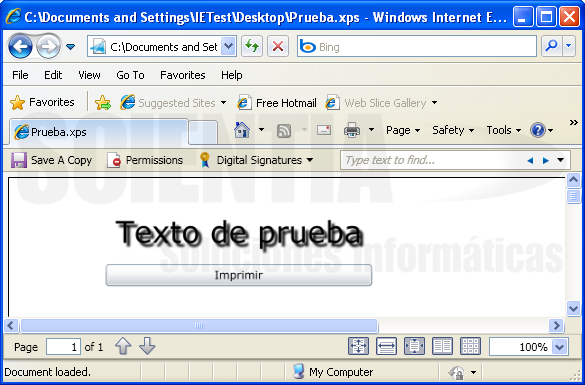The height and width of the screenshot is (385, 585).
Task: Click the Read Mail envelope icon
Action: click(324, 130)
